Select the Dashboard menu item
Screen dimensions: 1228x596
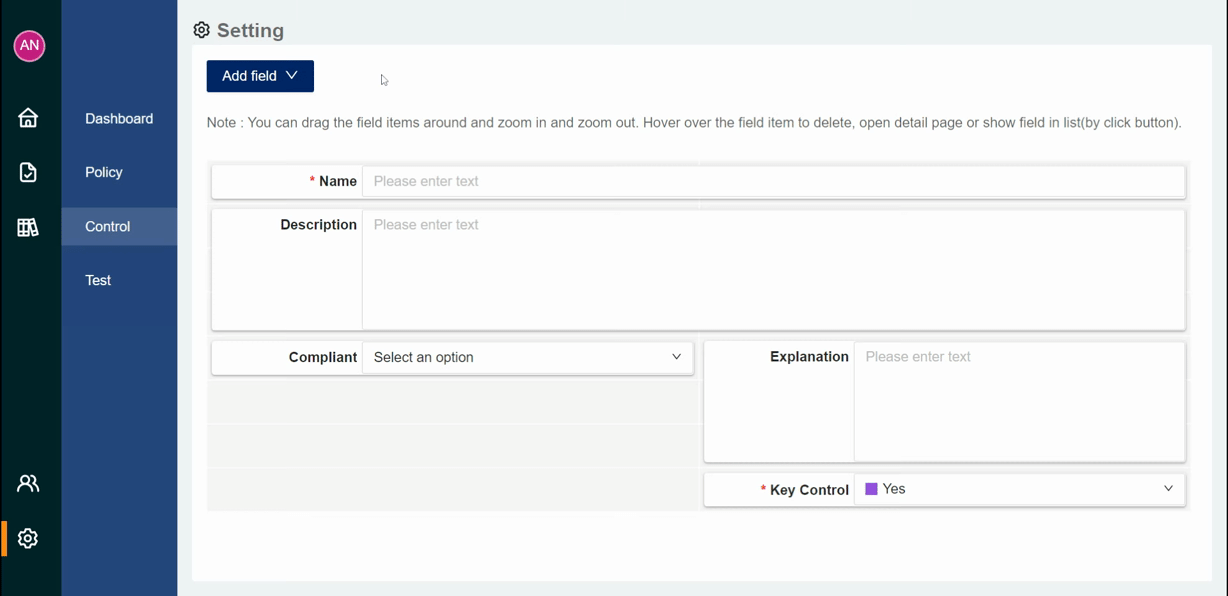119,118
